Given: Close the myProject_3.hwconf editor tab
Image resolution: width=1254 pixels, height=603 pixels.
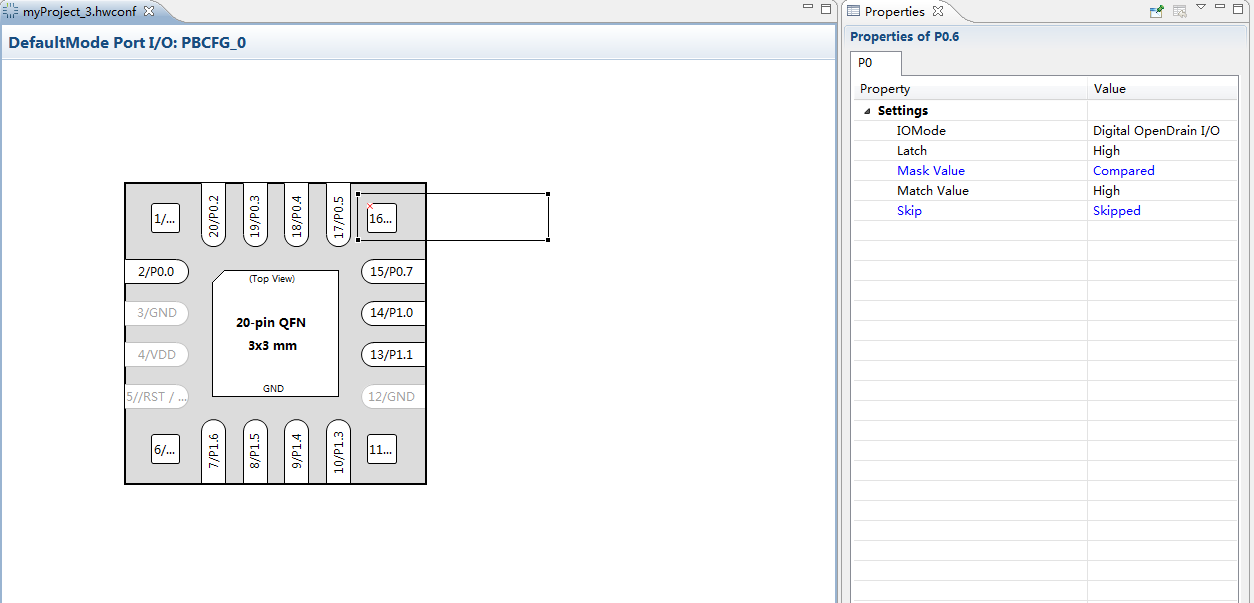Looking at the screenshot, I should point(149,11).
